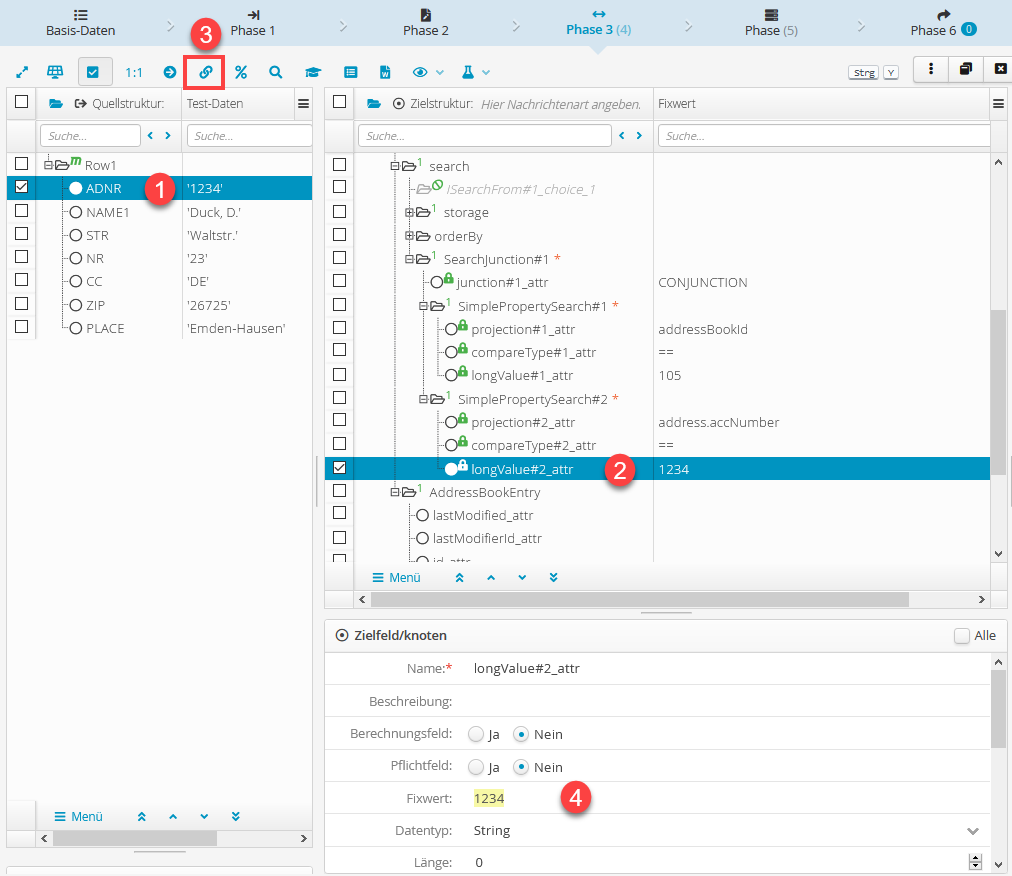
Task: Open the dropdown arrow beside the eye icon
Action: tap(440, 72)
